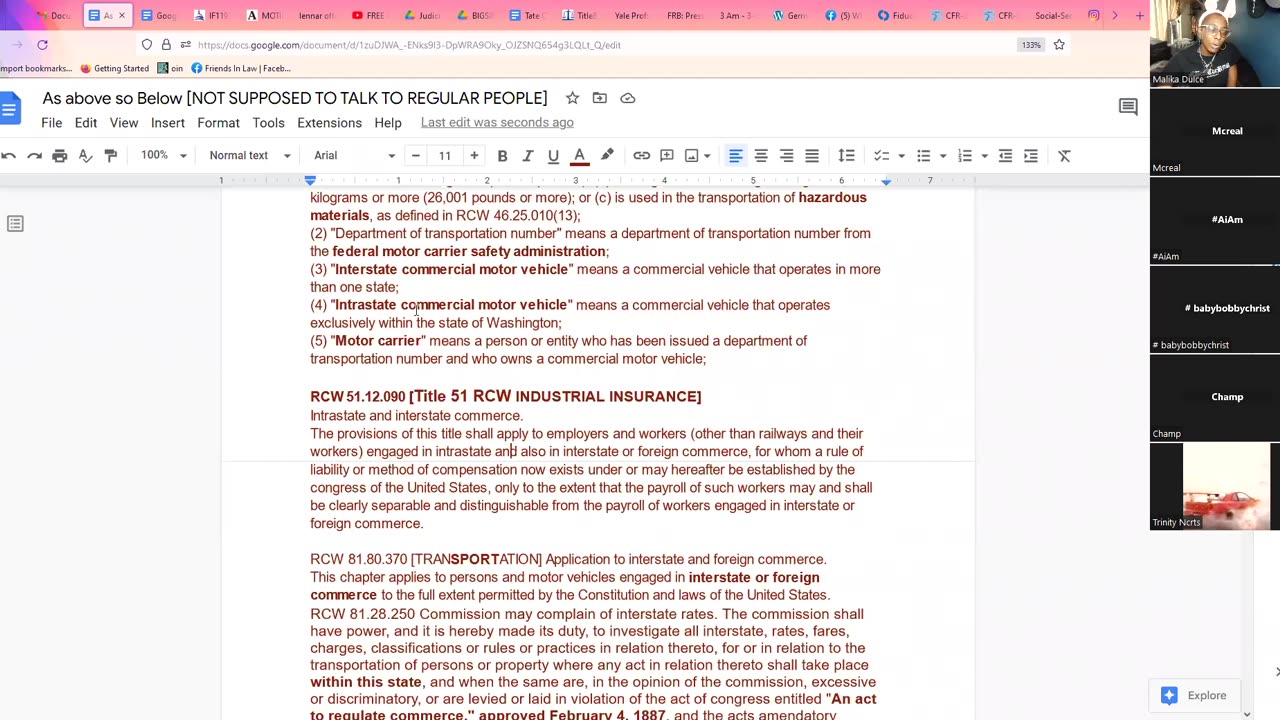Open Last edit was seconds ago link
This screenshot has width=1280, height=720.
tap(497, 123)
